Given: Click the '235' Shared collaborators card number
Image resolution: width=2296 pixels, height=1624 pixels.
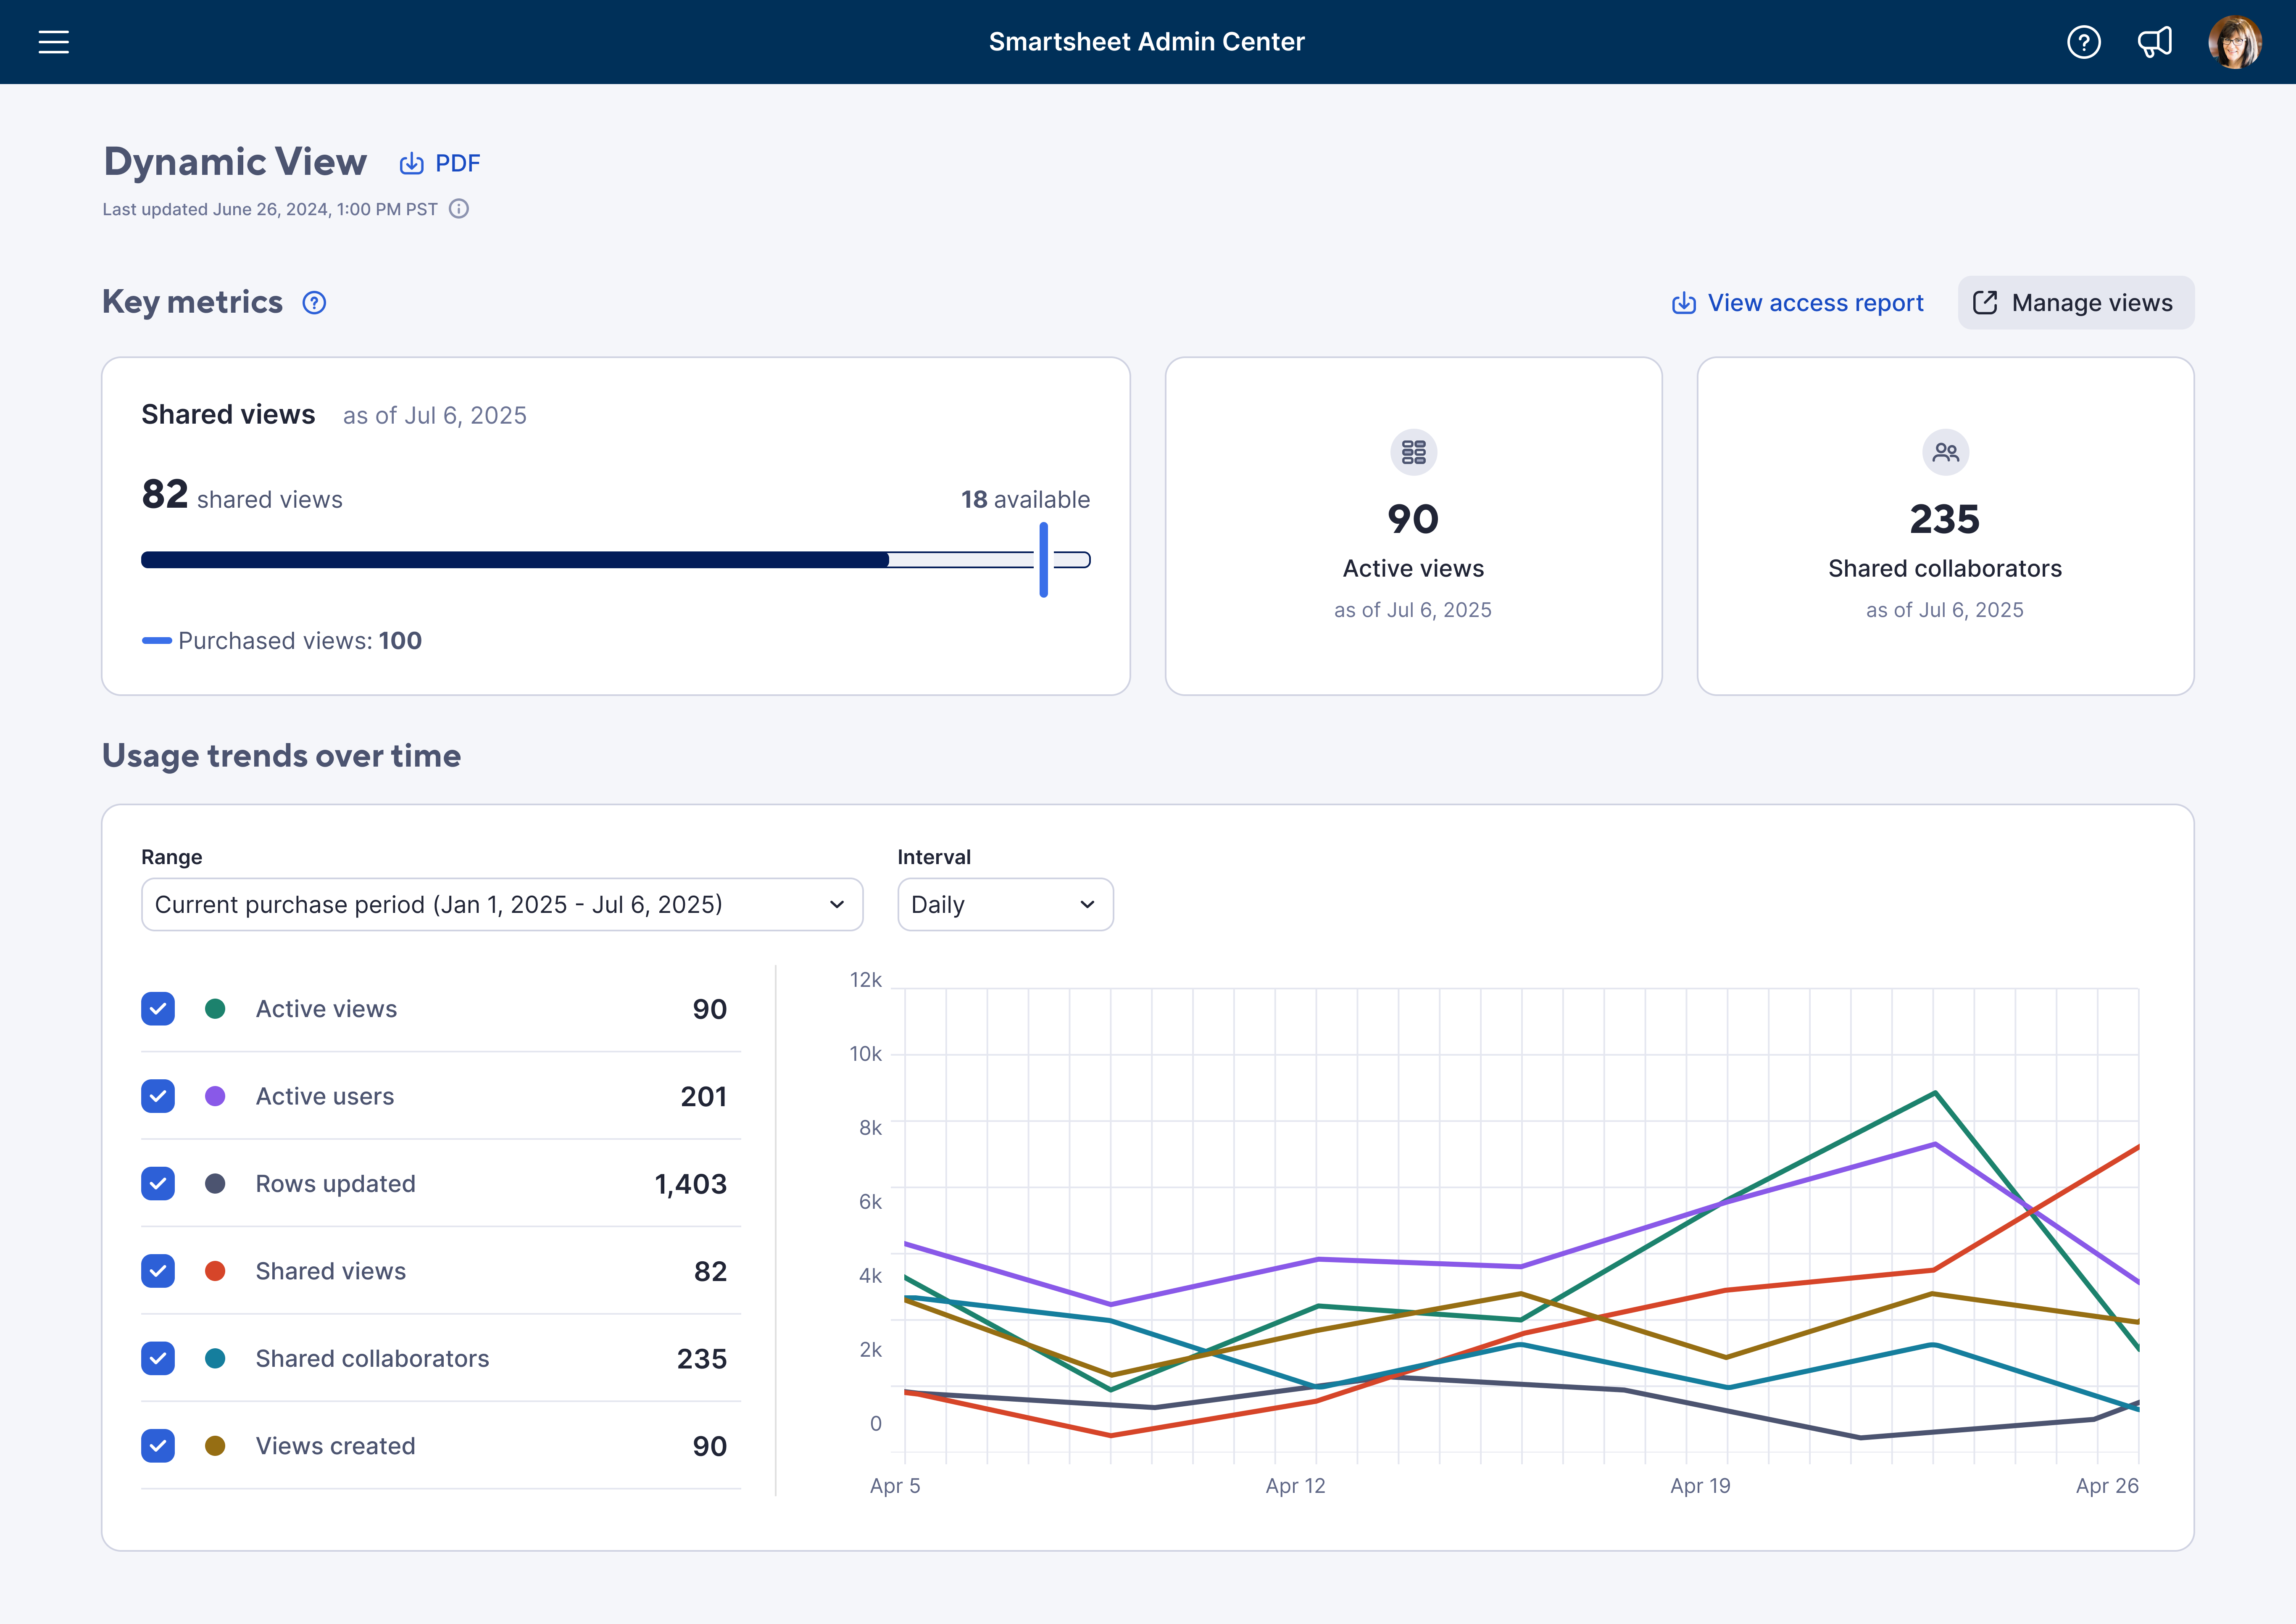Looking at the screenshot, I should (1945, 519).
